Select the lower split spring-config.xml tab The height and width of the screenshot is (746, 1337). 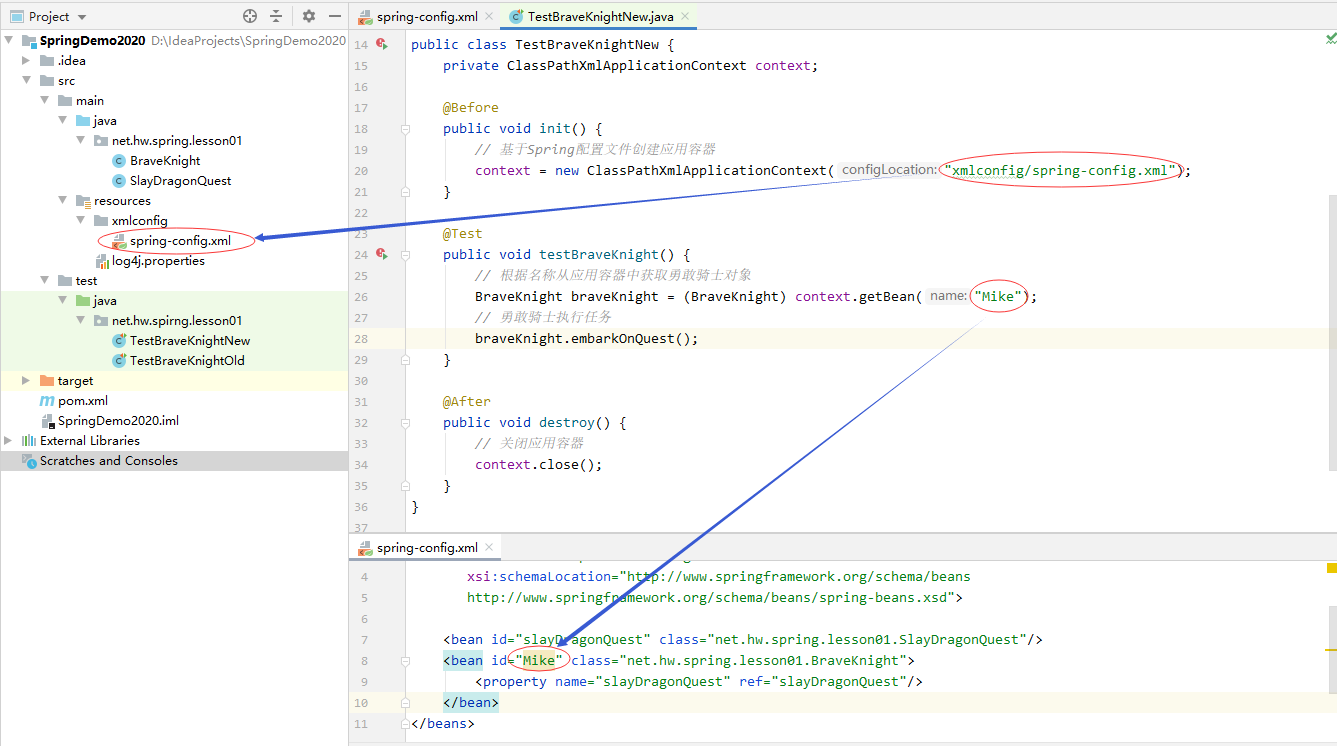click(427, 548)
